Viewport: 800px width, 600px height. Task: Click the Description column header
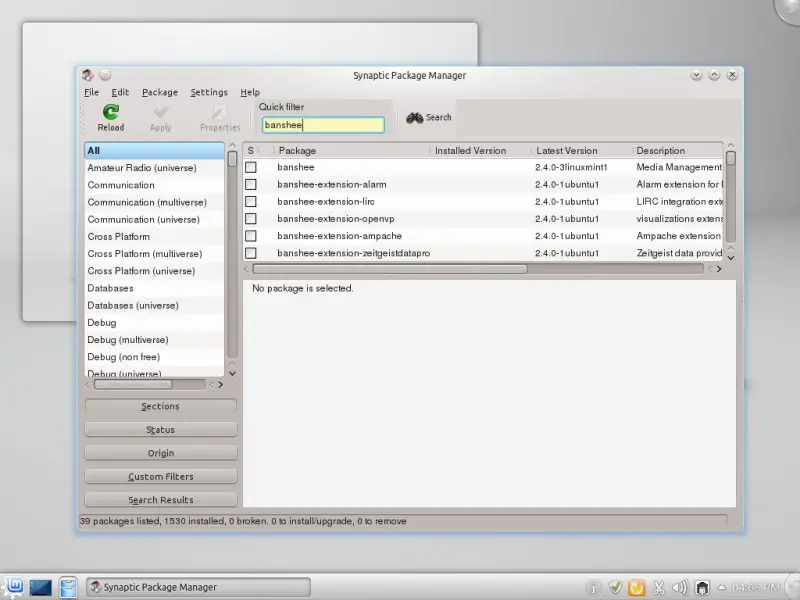coord(678,151)
